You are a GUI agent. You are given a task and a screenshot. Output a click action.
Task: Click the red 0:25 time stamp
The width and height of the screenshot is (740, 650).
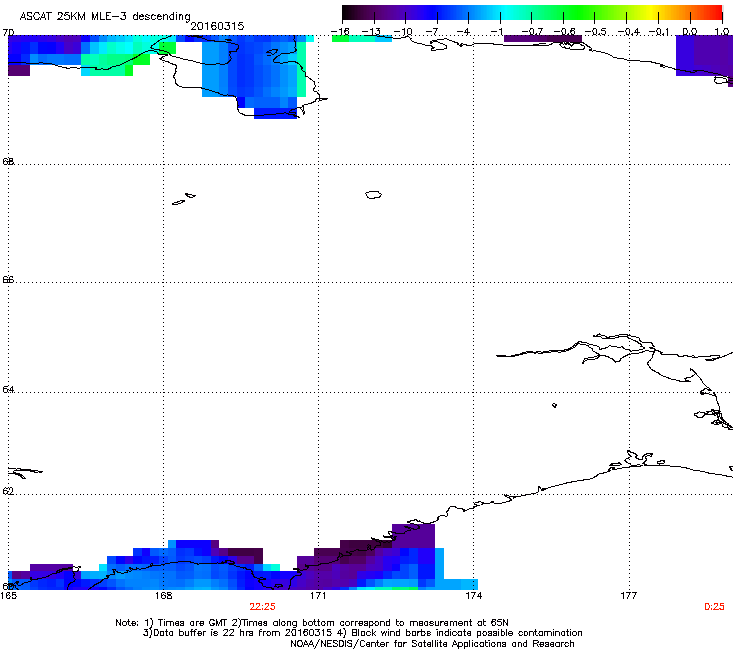(x=714, y=607)
